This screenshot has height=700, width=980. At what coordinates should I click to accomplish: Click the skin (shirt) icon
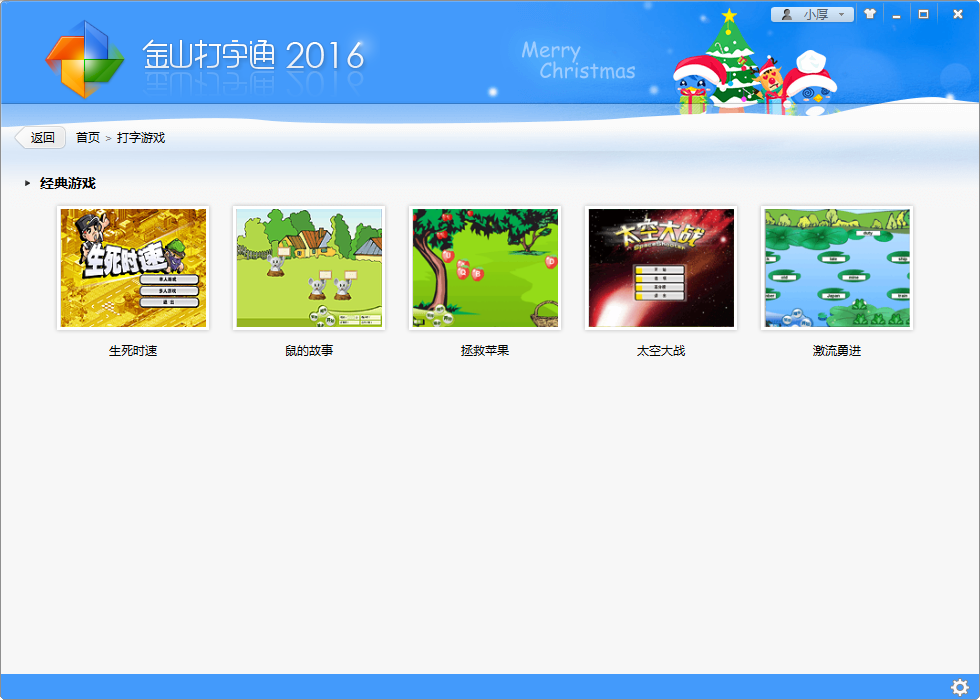click(x=870, y=14)
